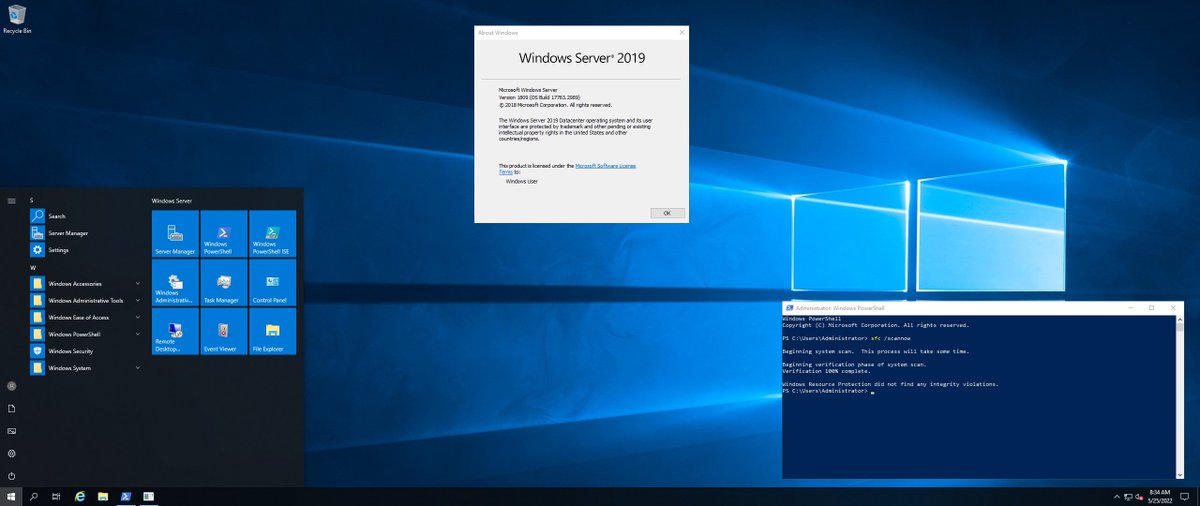Click the user account icon in Start
Image resolution: width=1200 pixels, height=506 pixels.
click(11, 386)
